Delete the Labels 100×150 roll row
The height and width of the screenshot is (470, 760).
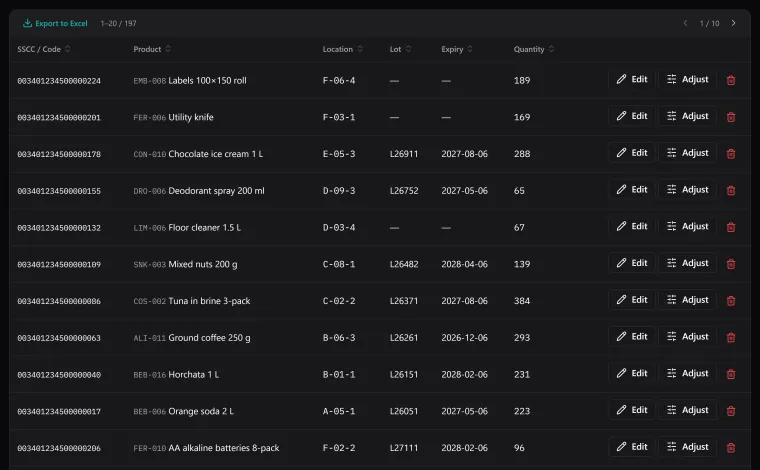tap(731, 80)
